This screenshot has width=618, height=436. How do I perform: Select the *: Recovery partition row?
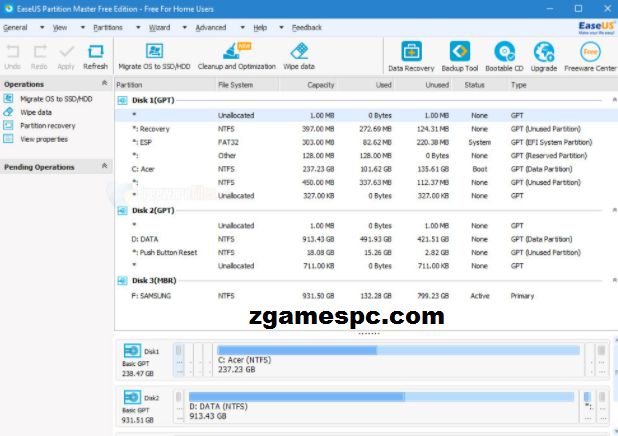click(366, 129)
